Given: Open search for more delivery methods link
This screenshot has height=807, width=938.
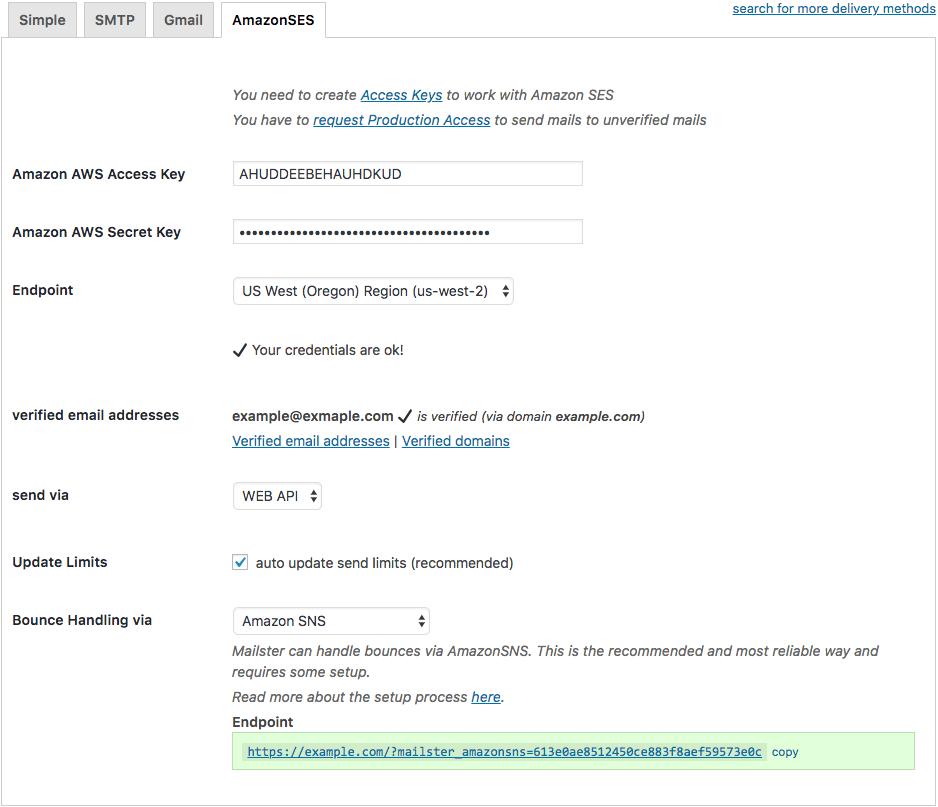Looking at the screenshot, I should [x=834, y=8].
